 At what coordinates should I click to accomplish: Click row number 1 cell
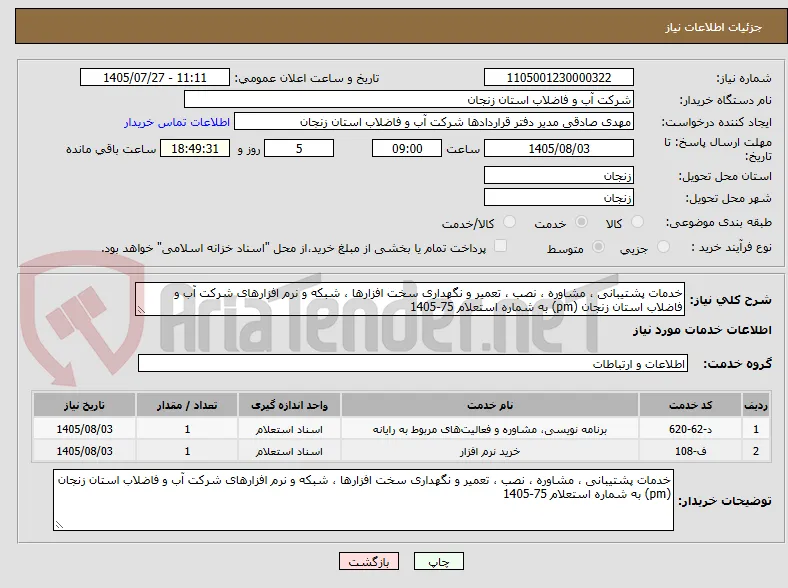(x=756, y=429)
